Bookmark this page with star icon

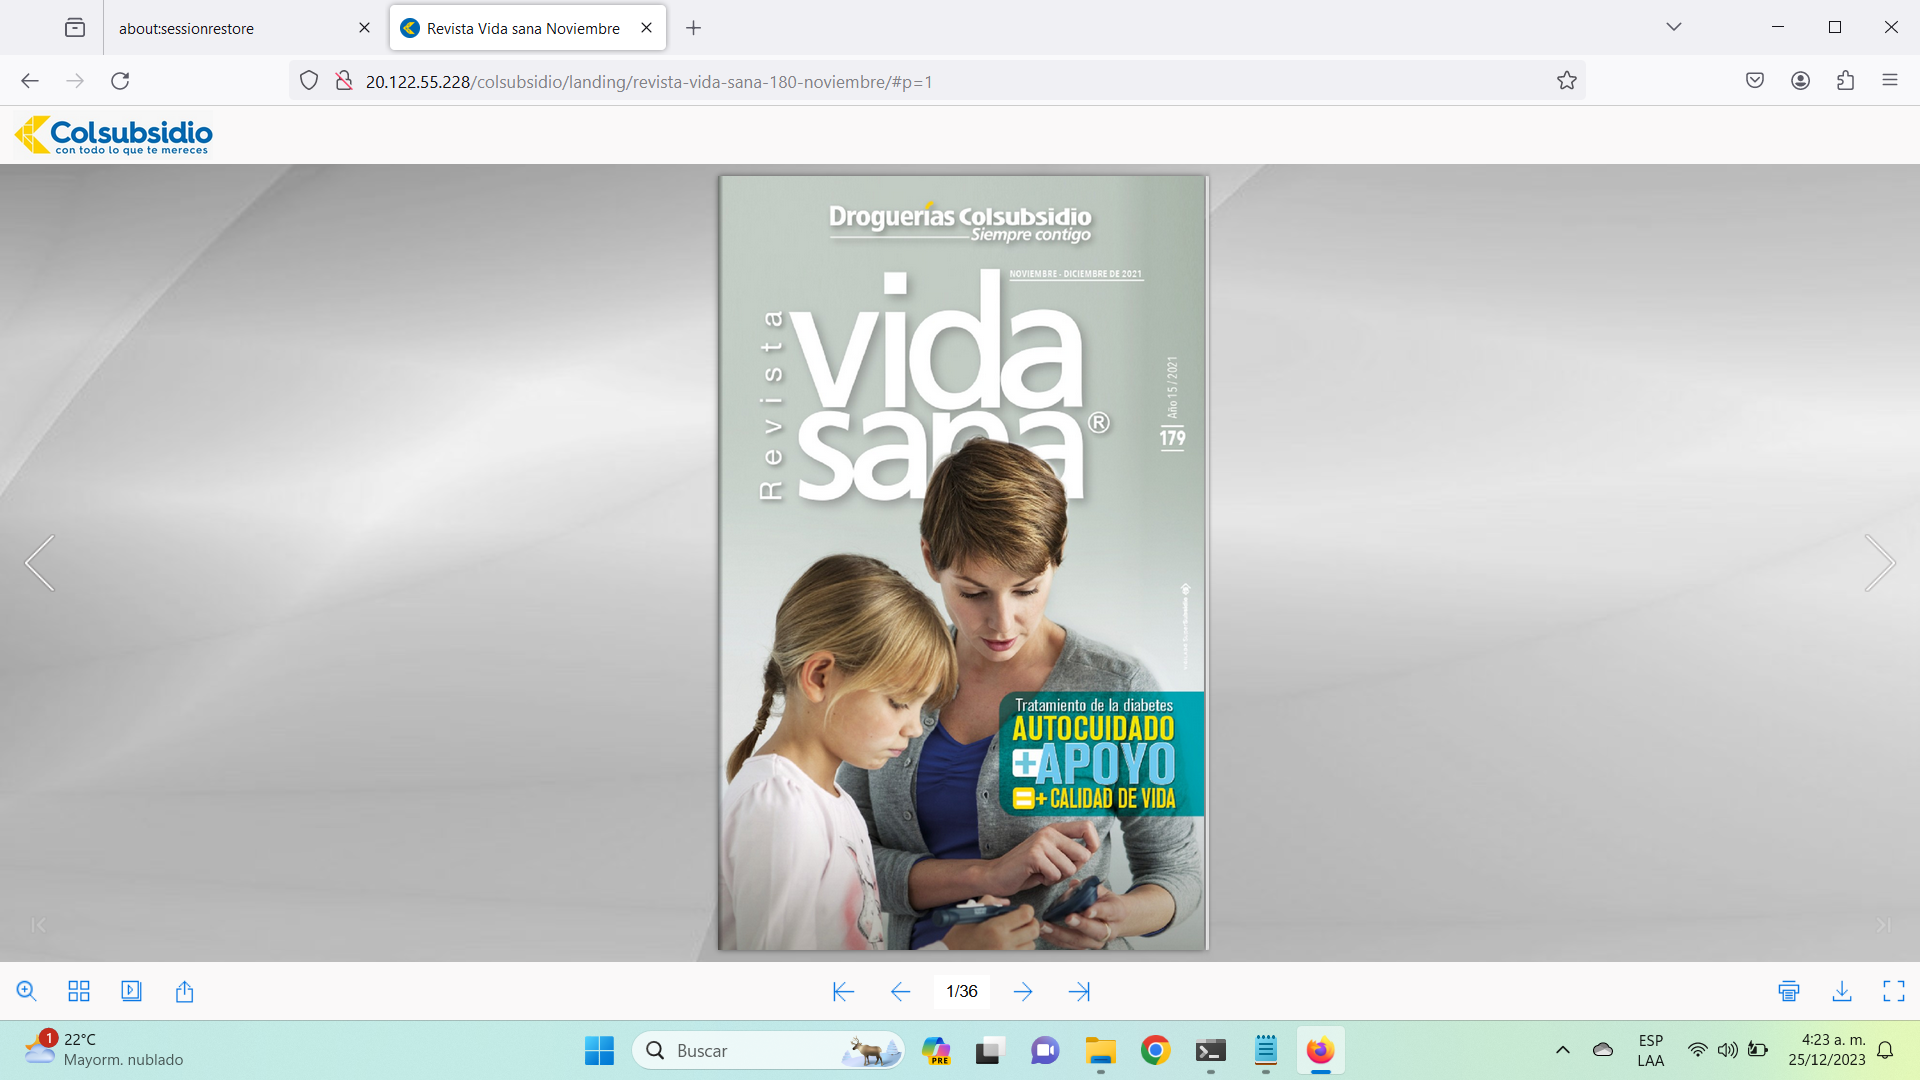tap(1566, 81)
